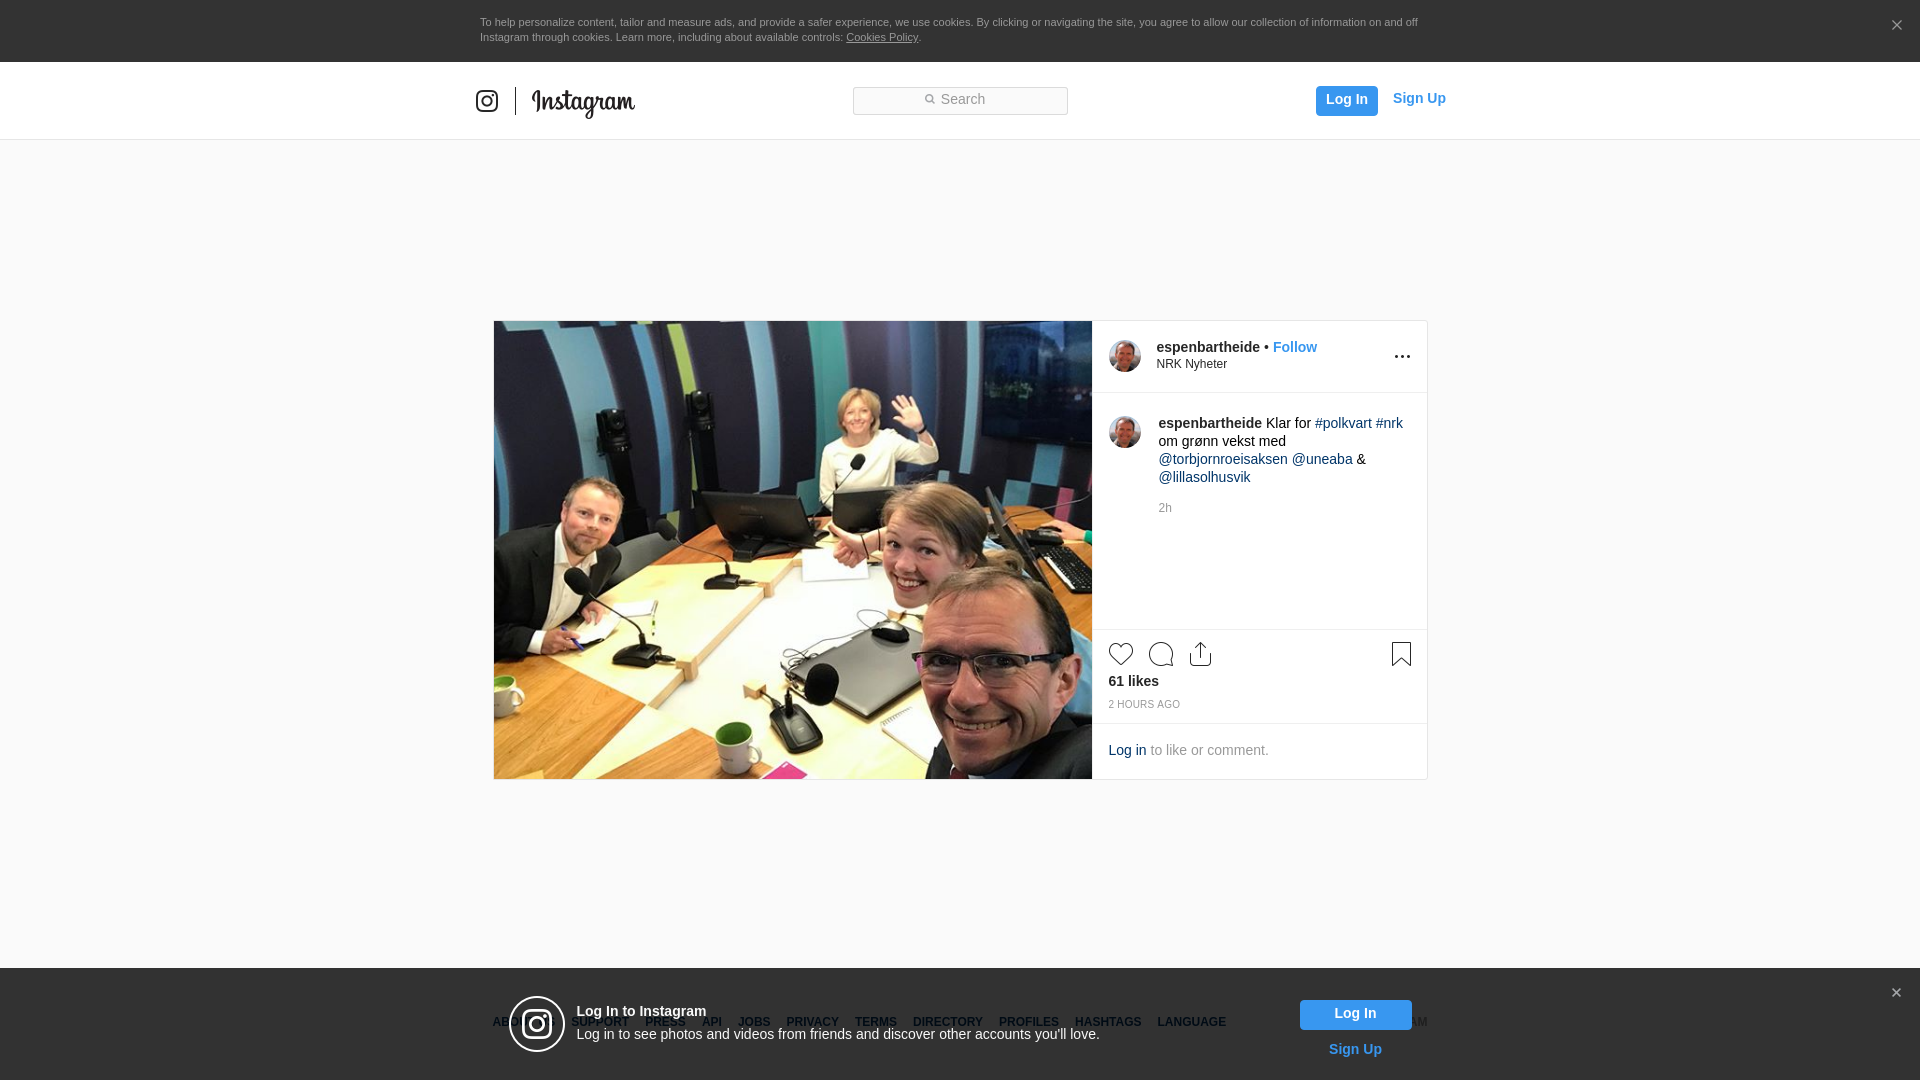Click the Instagram camera glyph logo
The height and width of the screenshot is (1080, 1920).
487,101
